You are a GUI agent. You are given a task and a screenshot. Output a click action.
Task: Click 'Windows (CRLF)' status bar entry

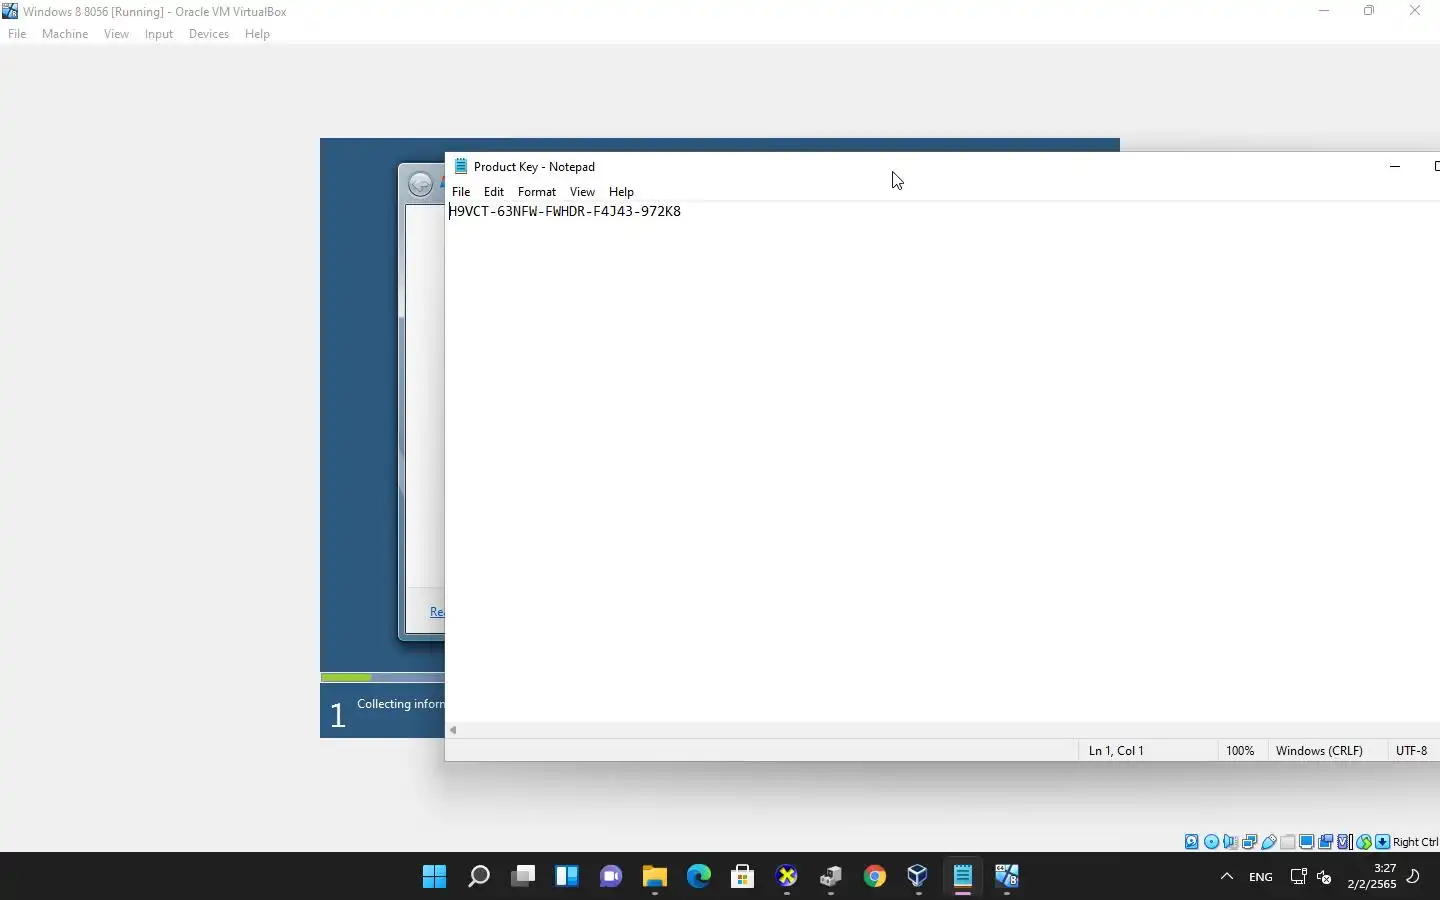coord(1319,750)
